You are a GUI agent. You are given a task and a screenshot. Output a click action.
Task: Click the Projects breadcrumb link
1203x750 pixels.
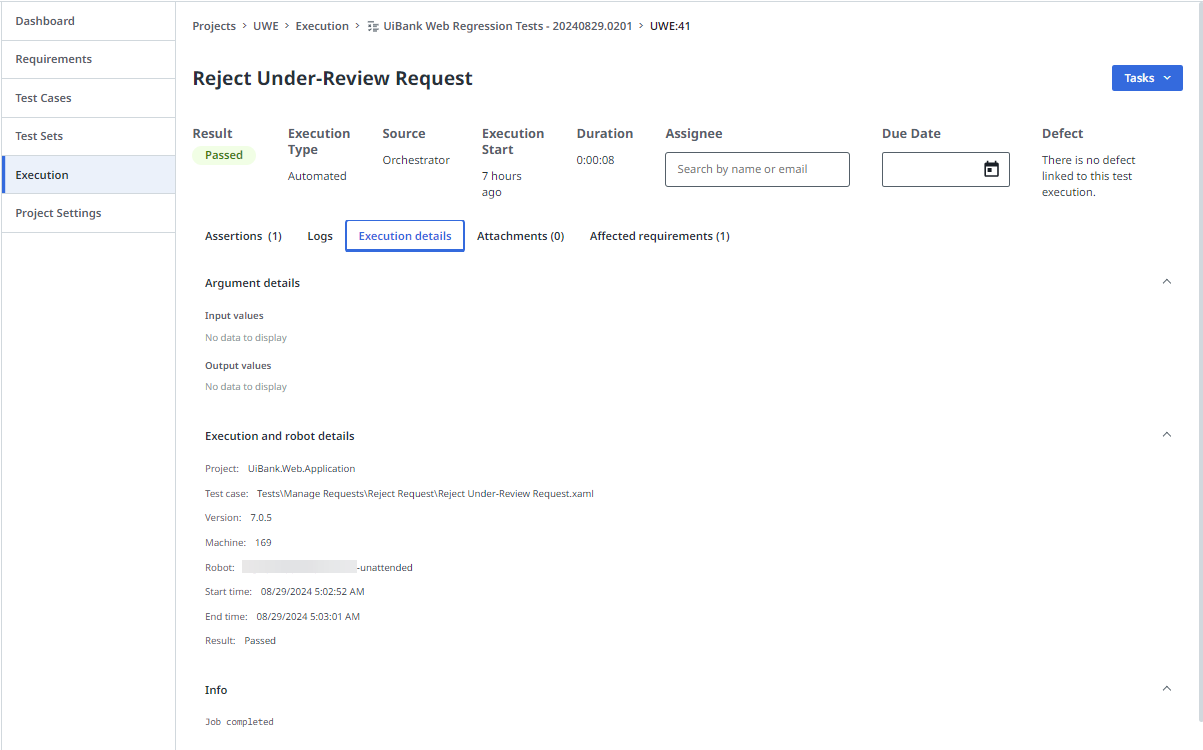[213, 25]
